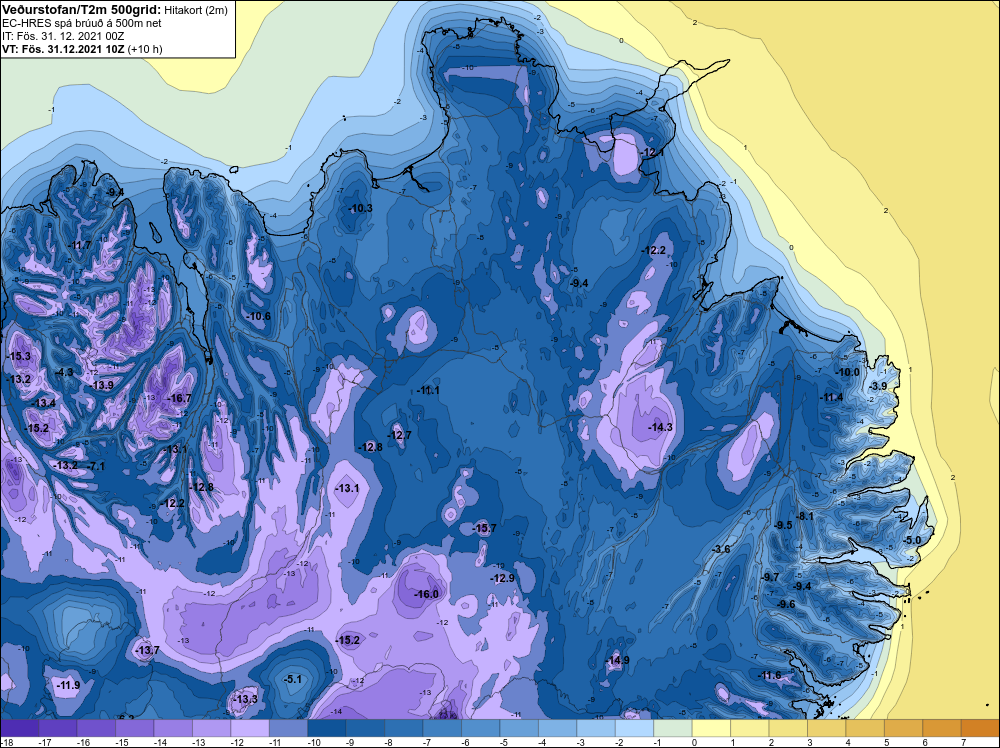
Task: Select the -3.9 temperature value on map
Action: 878,386
